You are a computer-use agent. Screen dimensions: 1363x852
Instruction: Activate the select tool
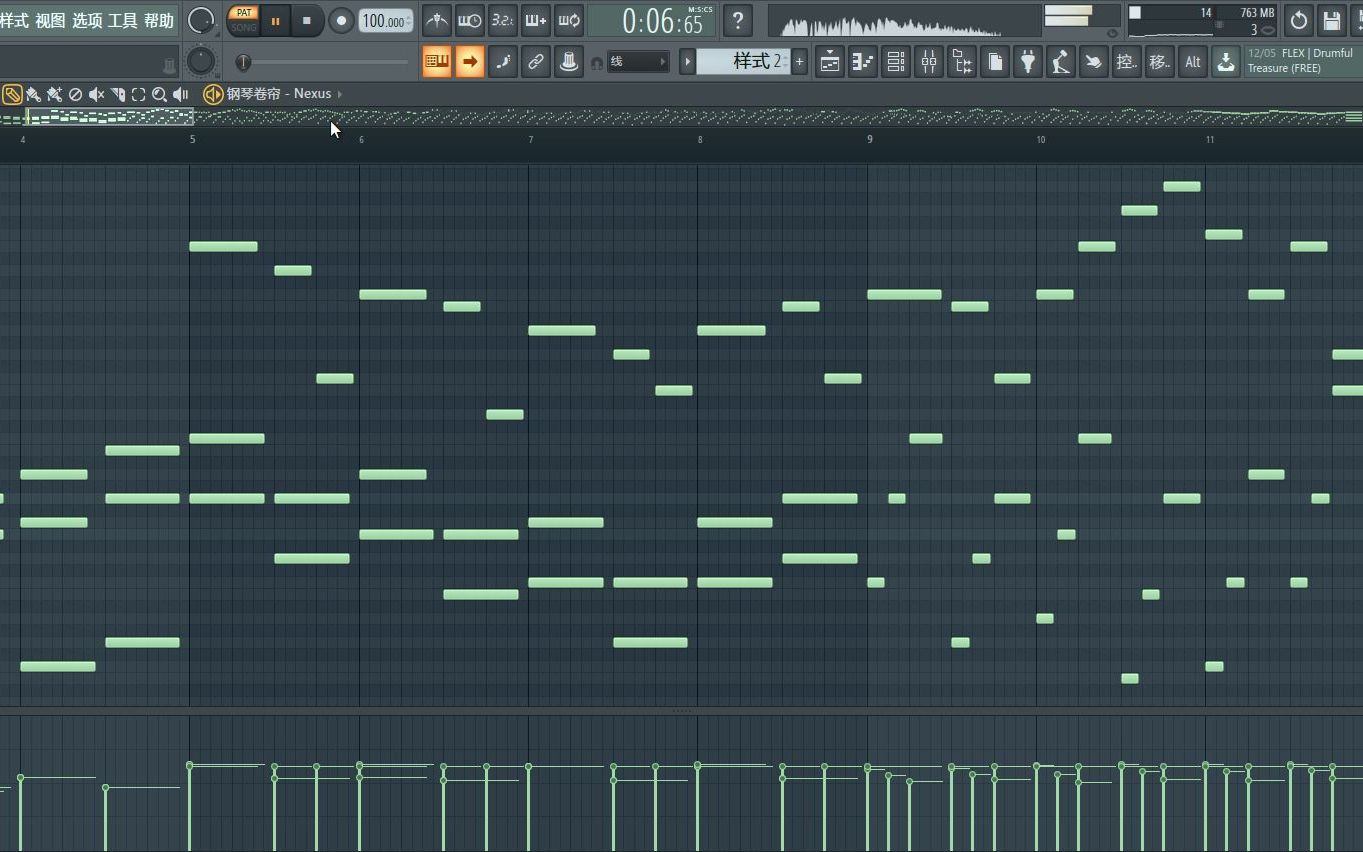click(x=138, y=94)
